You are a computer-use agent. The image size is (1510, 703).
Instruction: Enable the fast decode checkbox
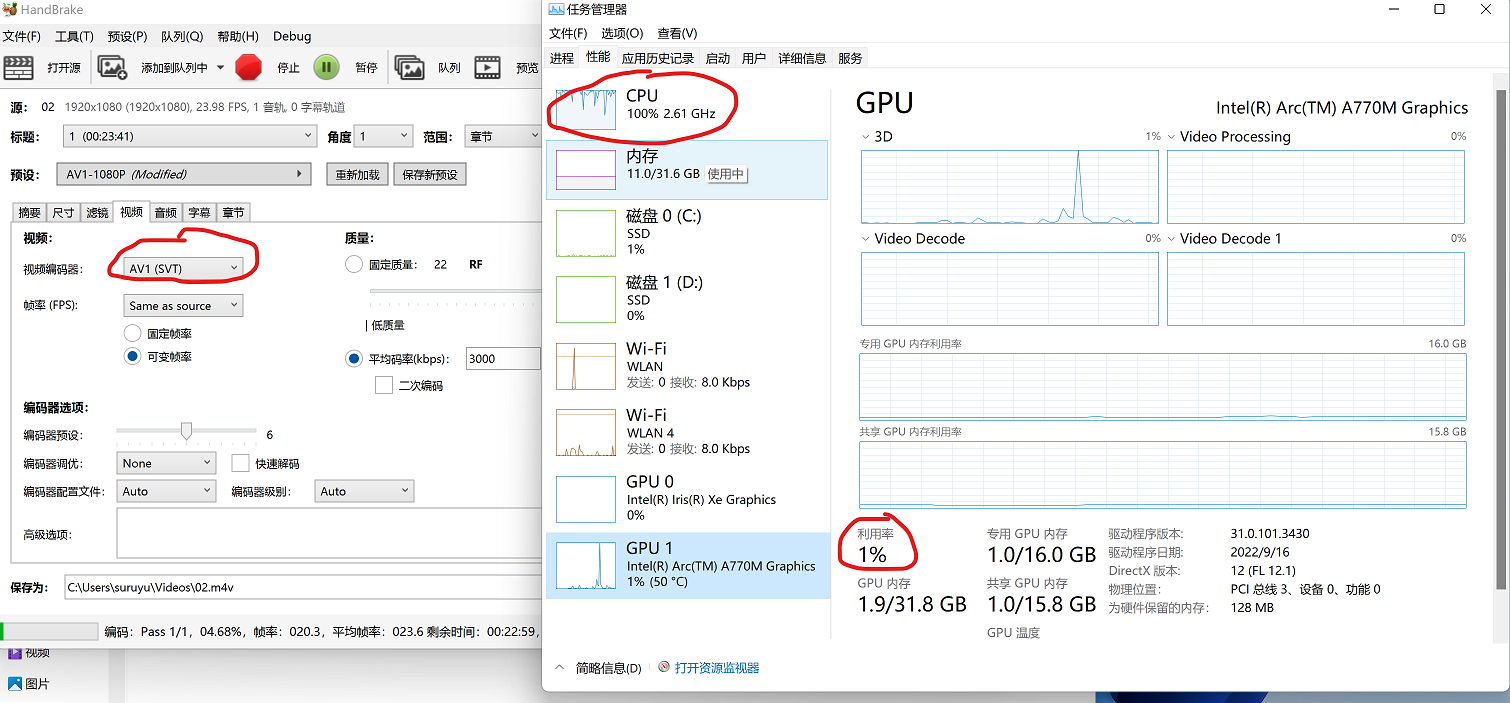click(x=240, y=463)
